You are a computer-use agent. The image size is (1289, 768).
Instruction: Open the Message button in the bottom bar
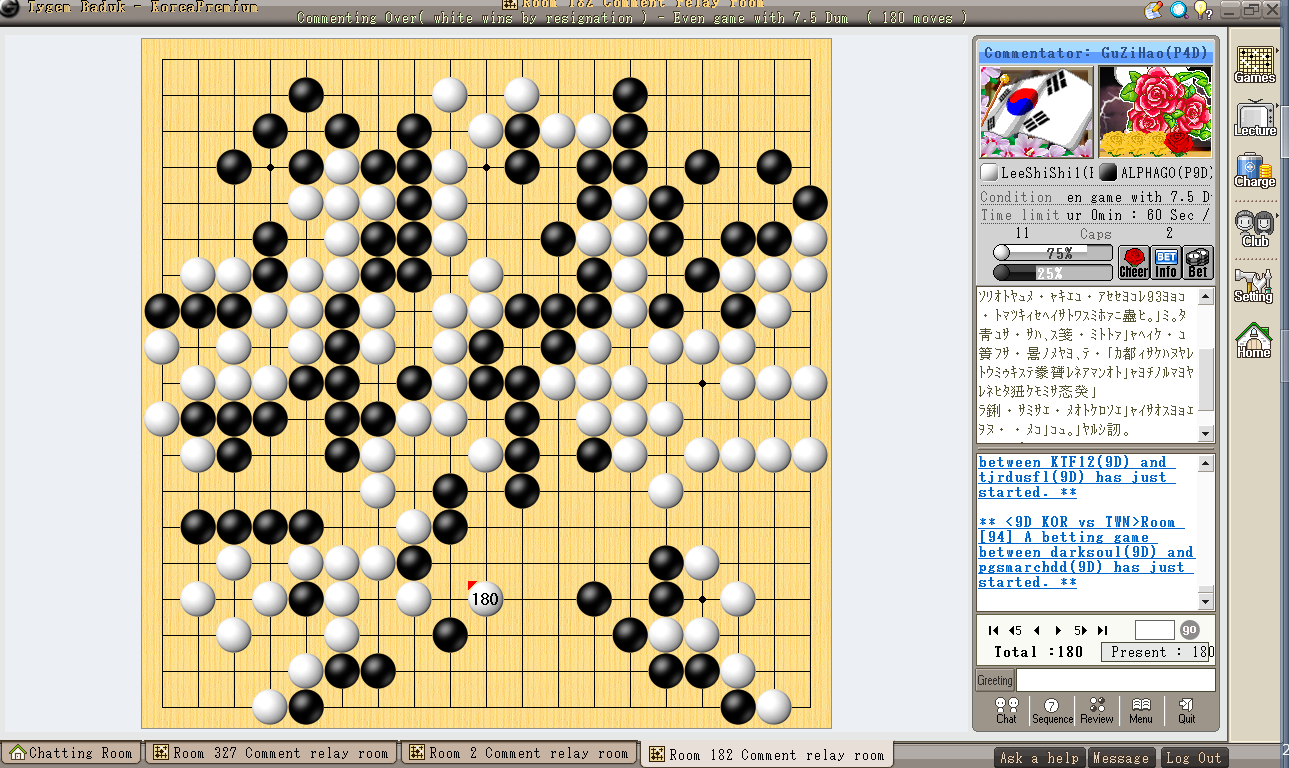tap(1120, 758)
